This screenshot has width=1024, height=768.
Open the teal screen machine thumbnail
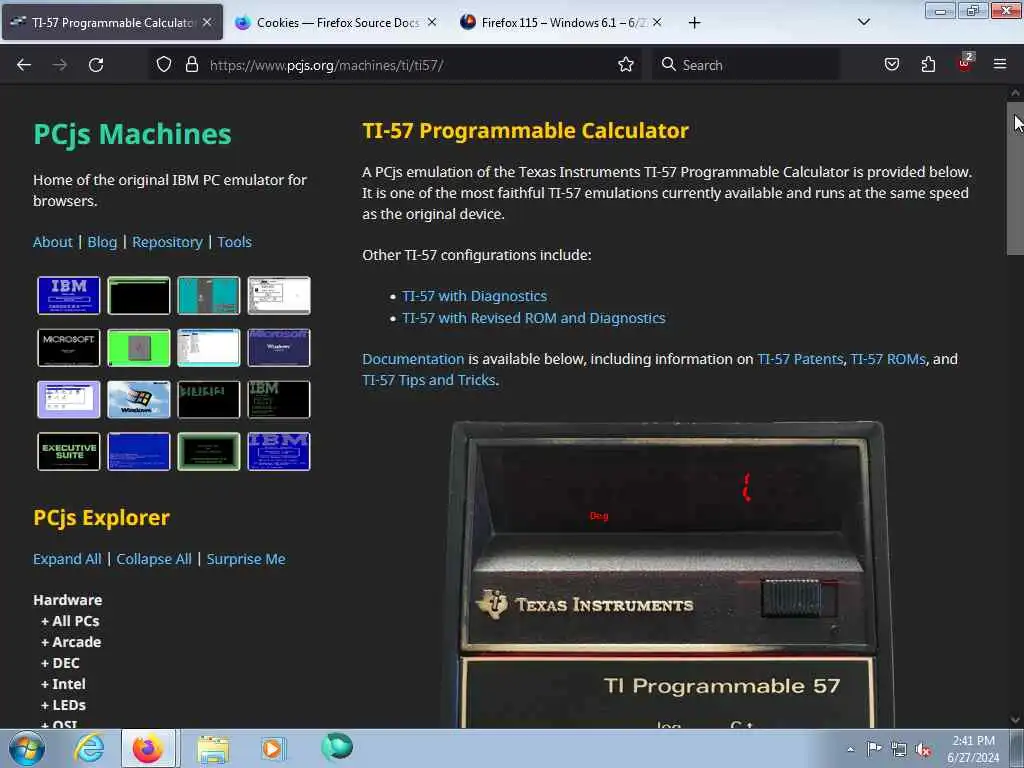208,295
